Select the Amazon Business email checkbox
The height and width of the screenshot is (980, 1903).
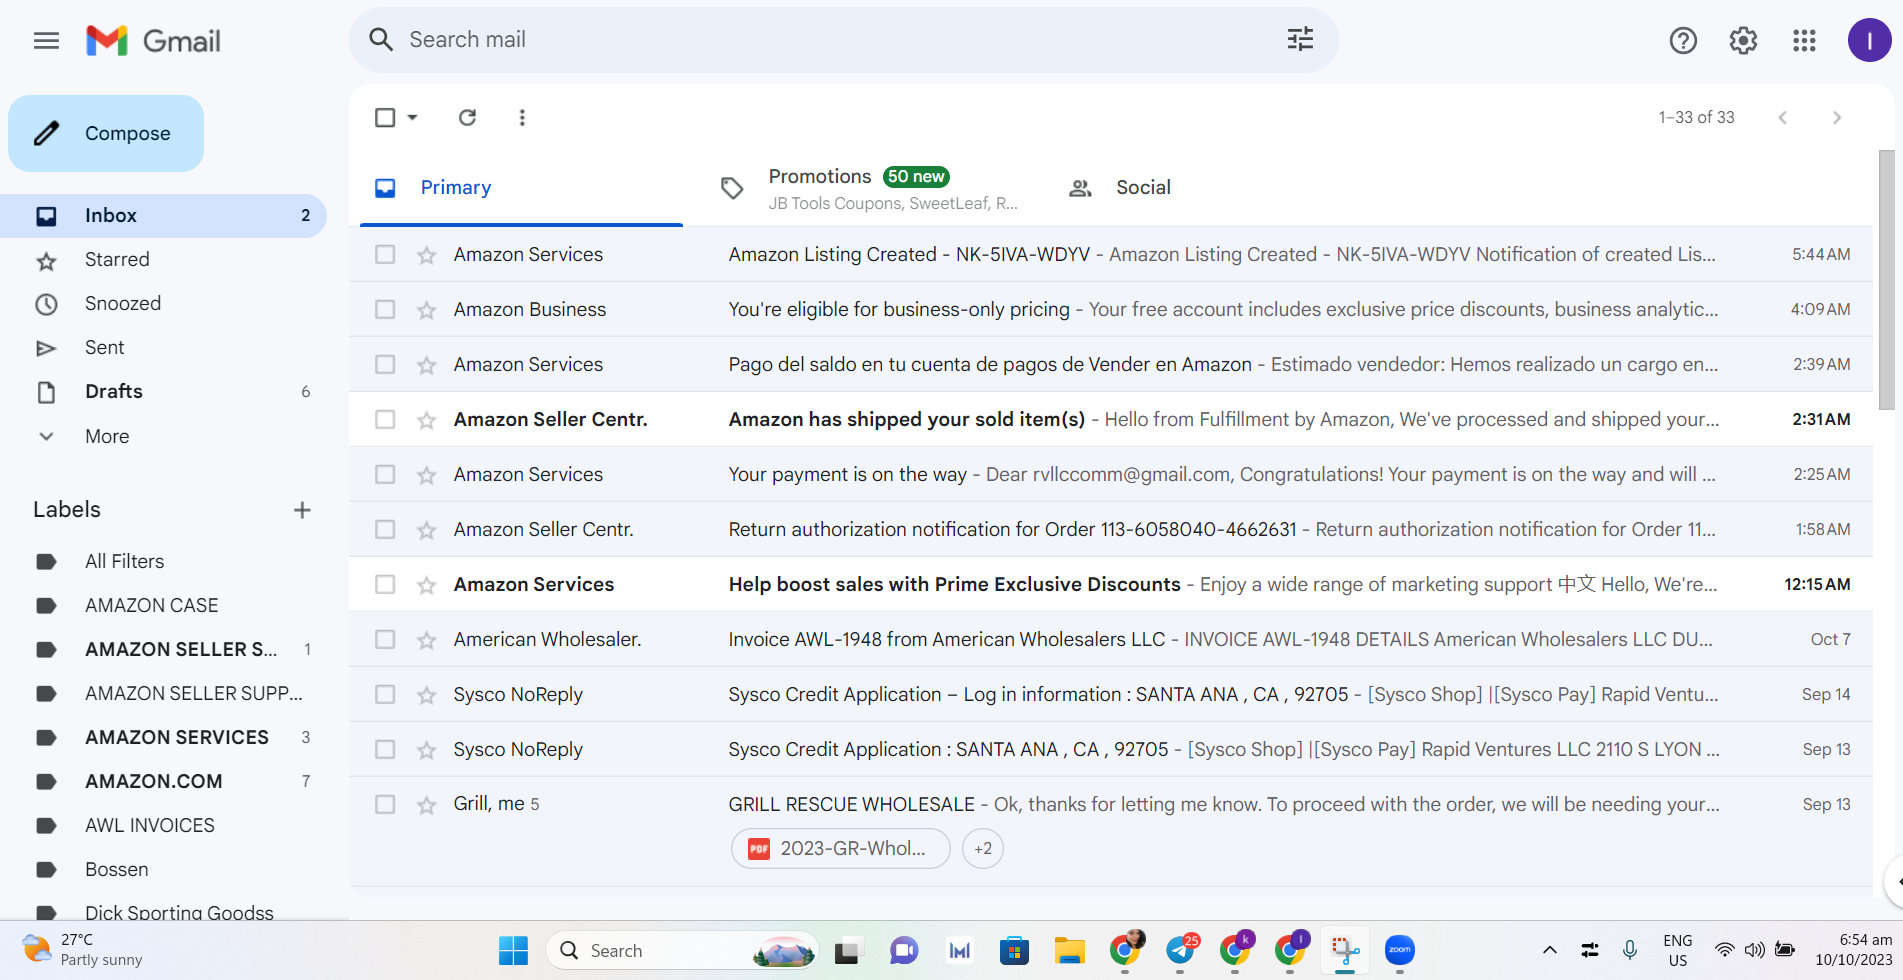coord(385,309)
